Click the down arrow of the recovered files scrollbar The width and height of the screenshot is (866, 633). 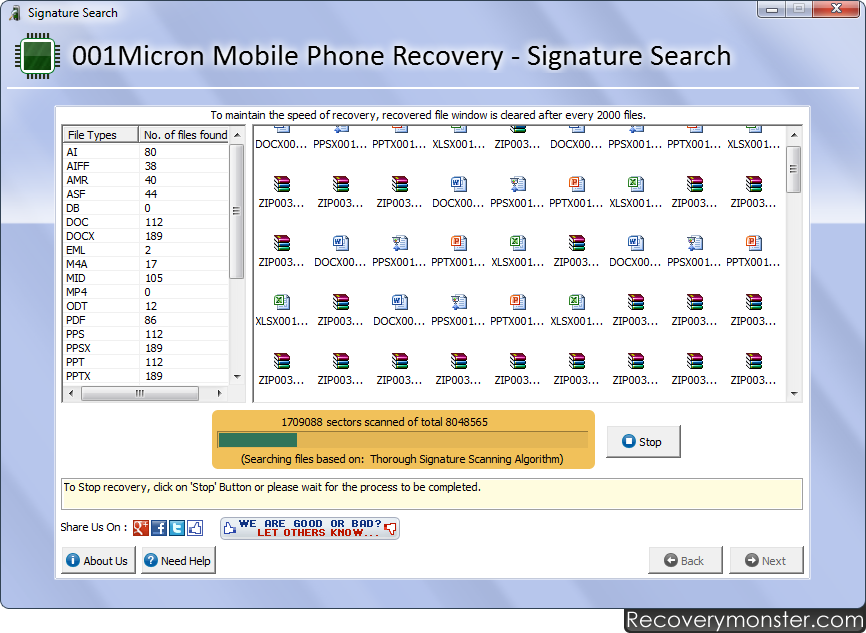coord(794,394)
